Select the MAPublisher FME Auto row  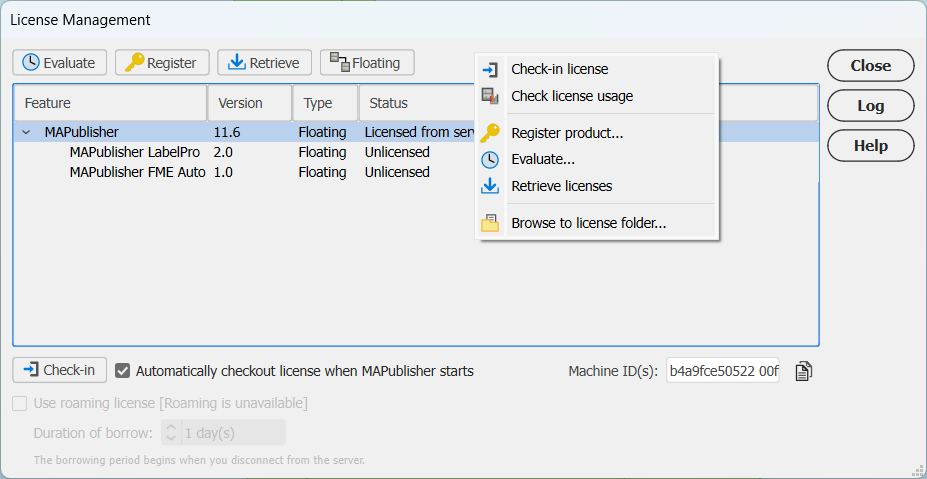pos(416,172)
